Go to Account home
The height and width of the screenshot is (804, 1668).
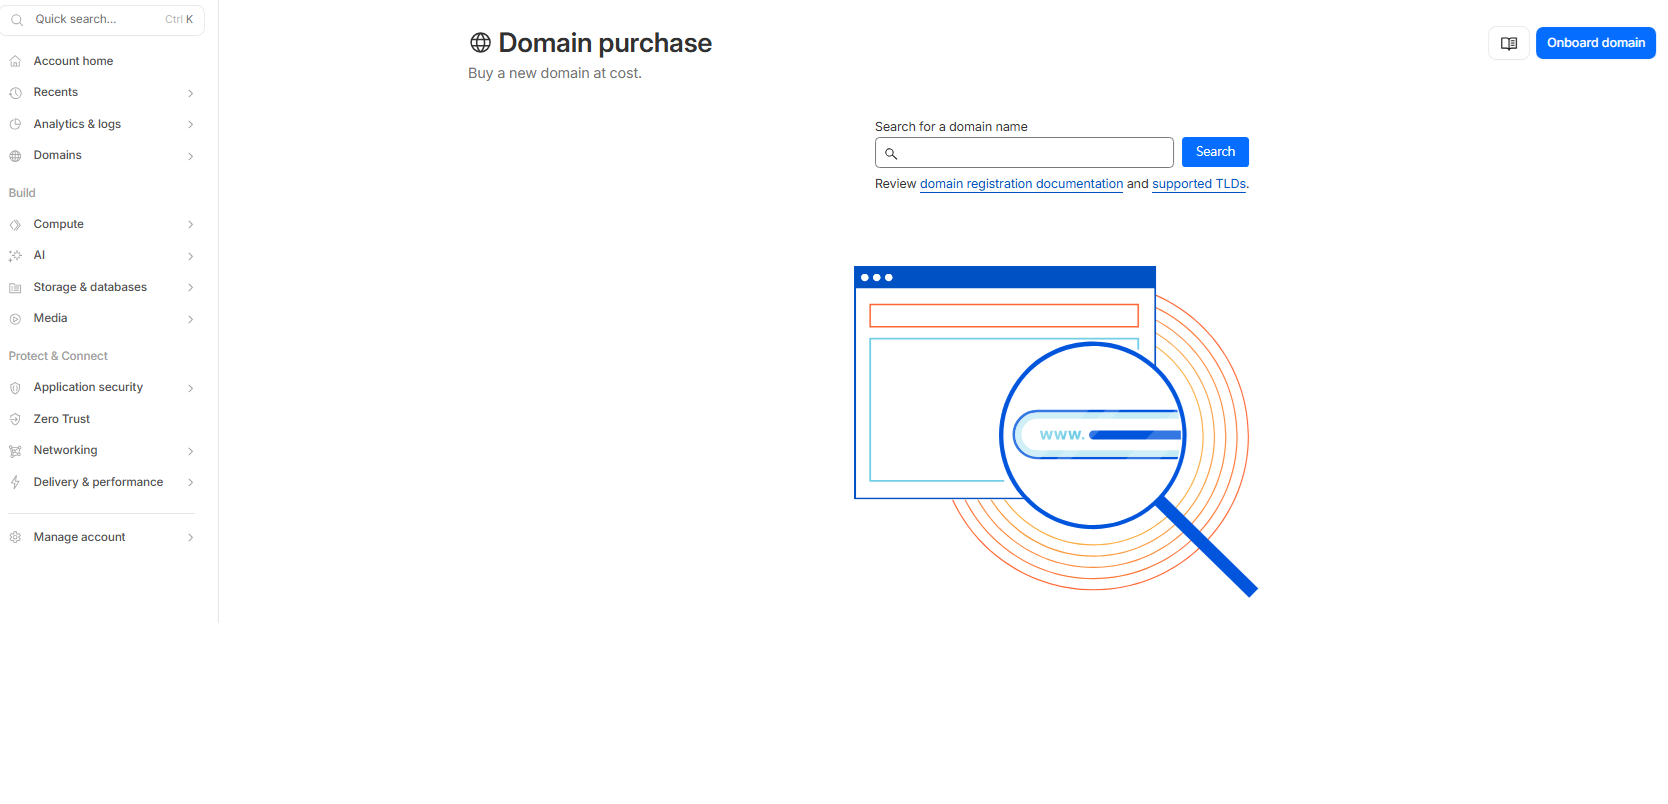[73, 61]
